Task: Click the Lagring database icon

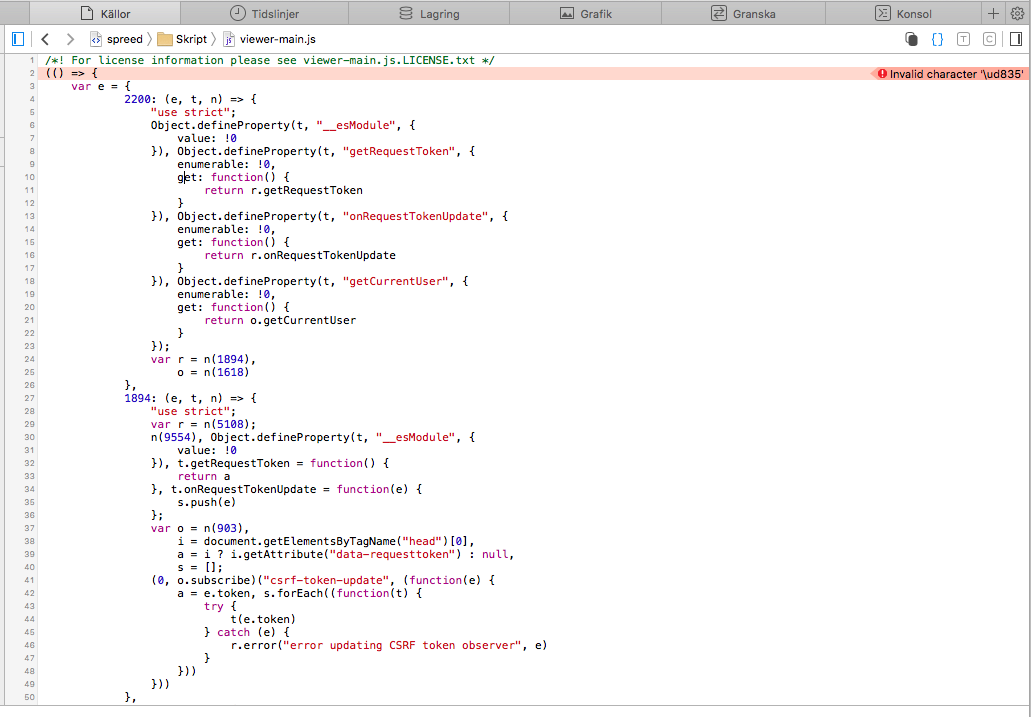Action: click(x=406, y=13)
